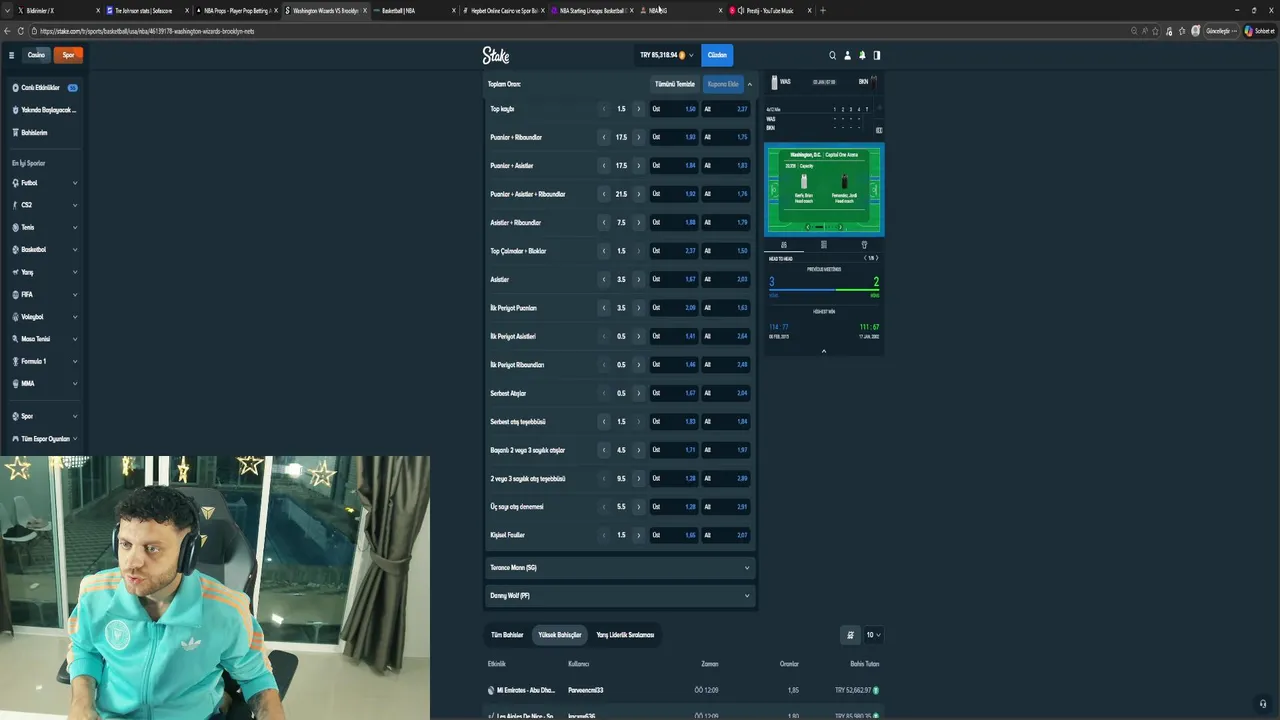Click the Tümünü Temizle button
1280x720 pixels.
point(674,84)
